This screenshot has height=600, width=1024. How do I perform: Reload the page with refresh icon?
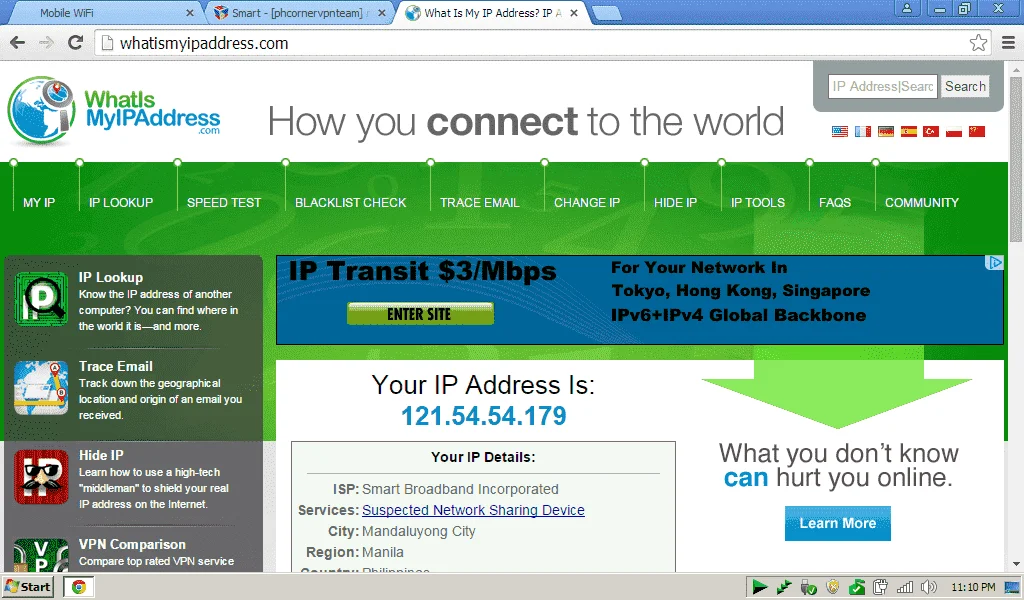75,42
